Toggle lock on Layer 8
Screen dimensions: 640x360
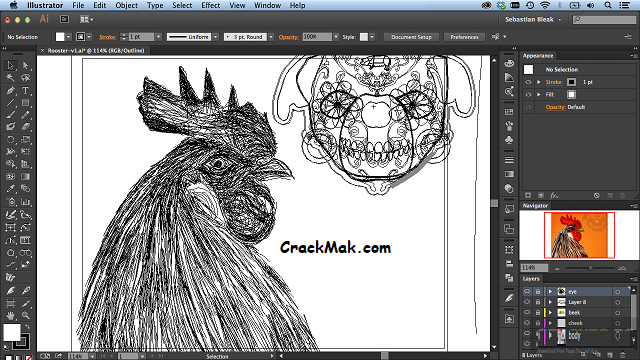538,302
